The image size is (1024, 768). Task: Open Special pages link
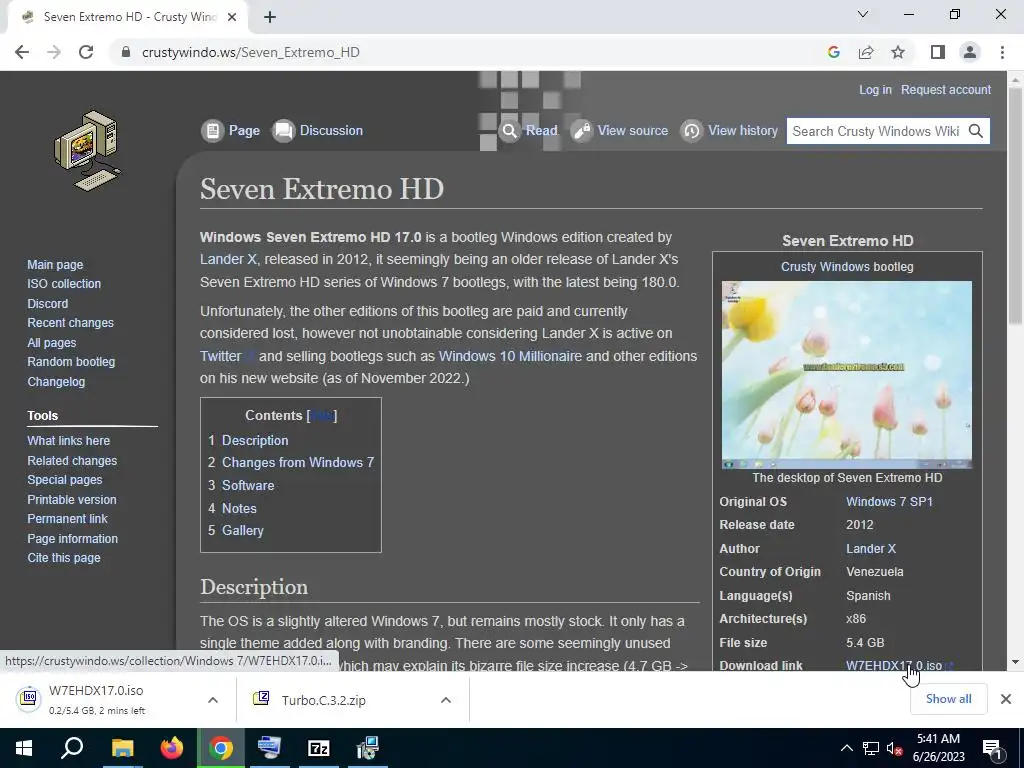pyautogui.click(x=65, y=479)
